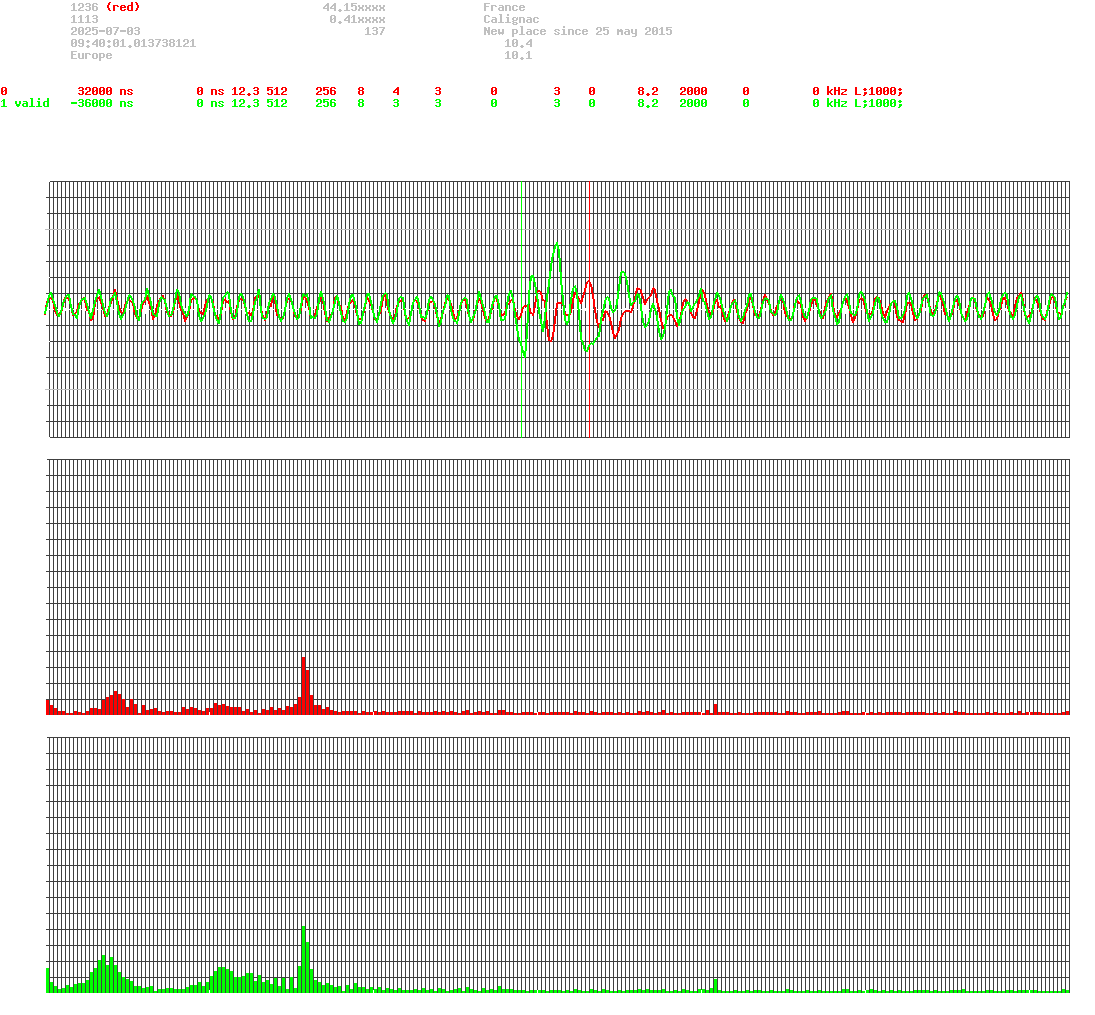Click the green '1 valid' label
Screen dimensions: 1095x1015
25,103
